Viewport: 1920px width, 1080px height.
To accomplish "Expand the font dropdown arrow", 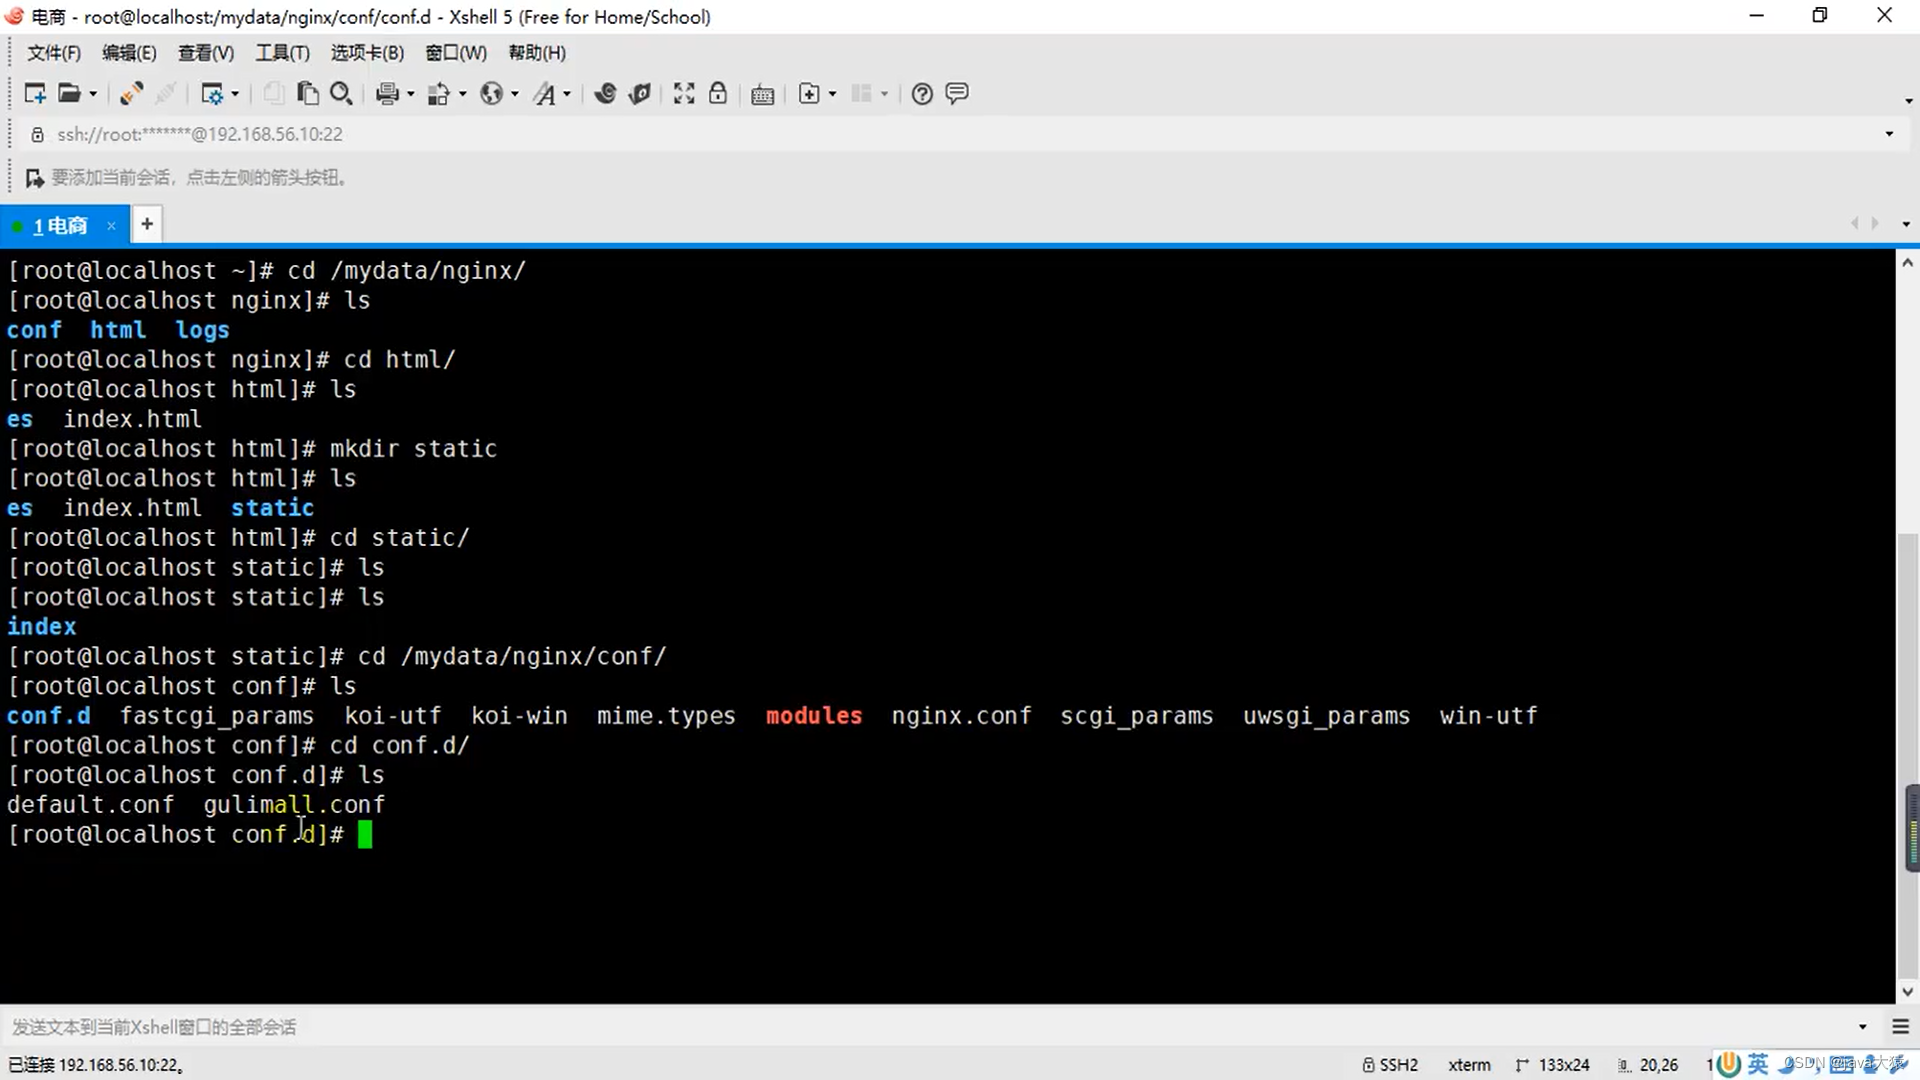I will 567,94.
